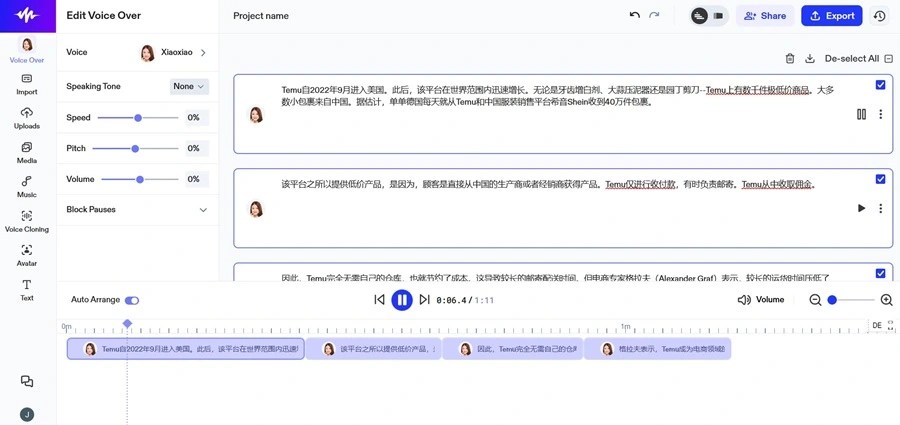The width and height of the screenshot is (900, 425).
Task: Toggle the Auto Arrange switch
Action: point(132,300)
